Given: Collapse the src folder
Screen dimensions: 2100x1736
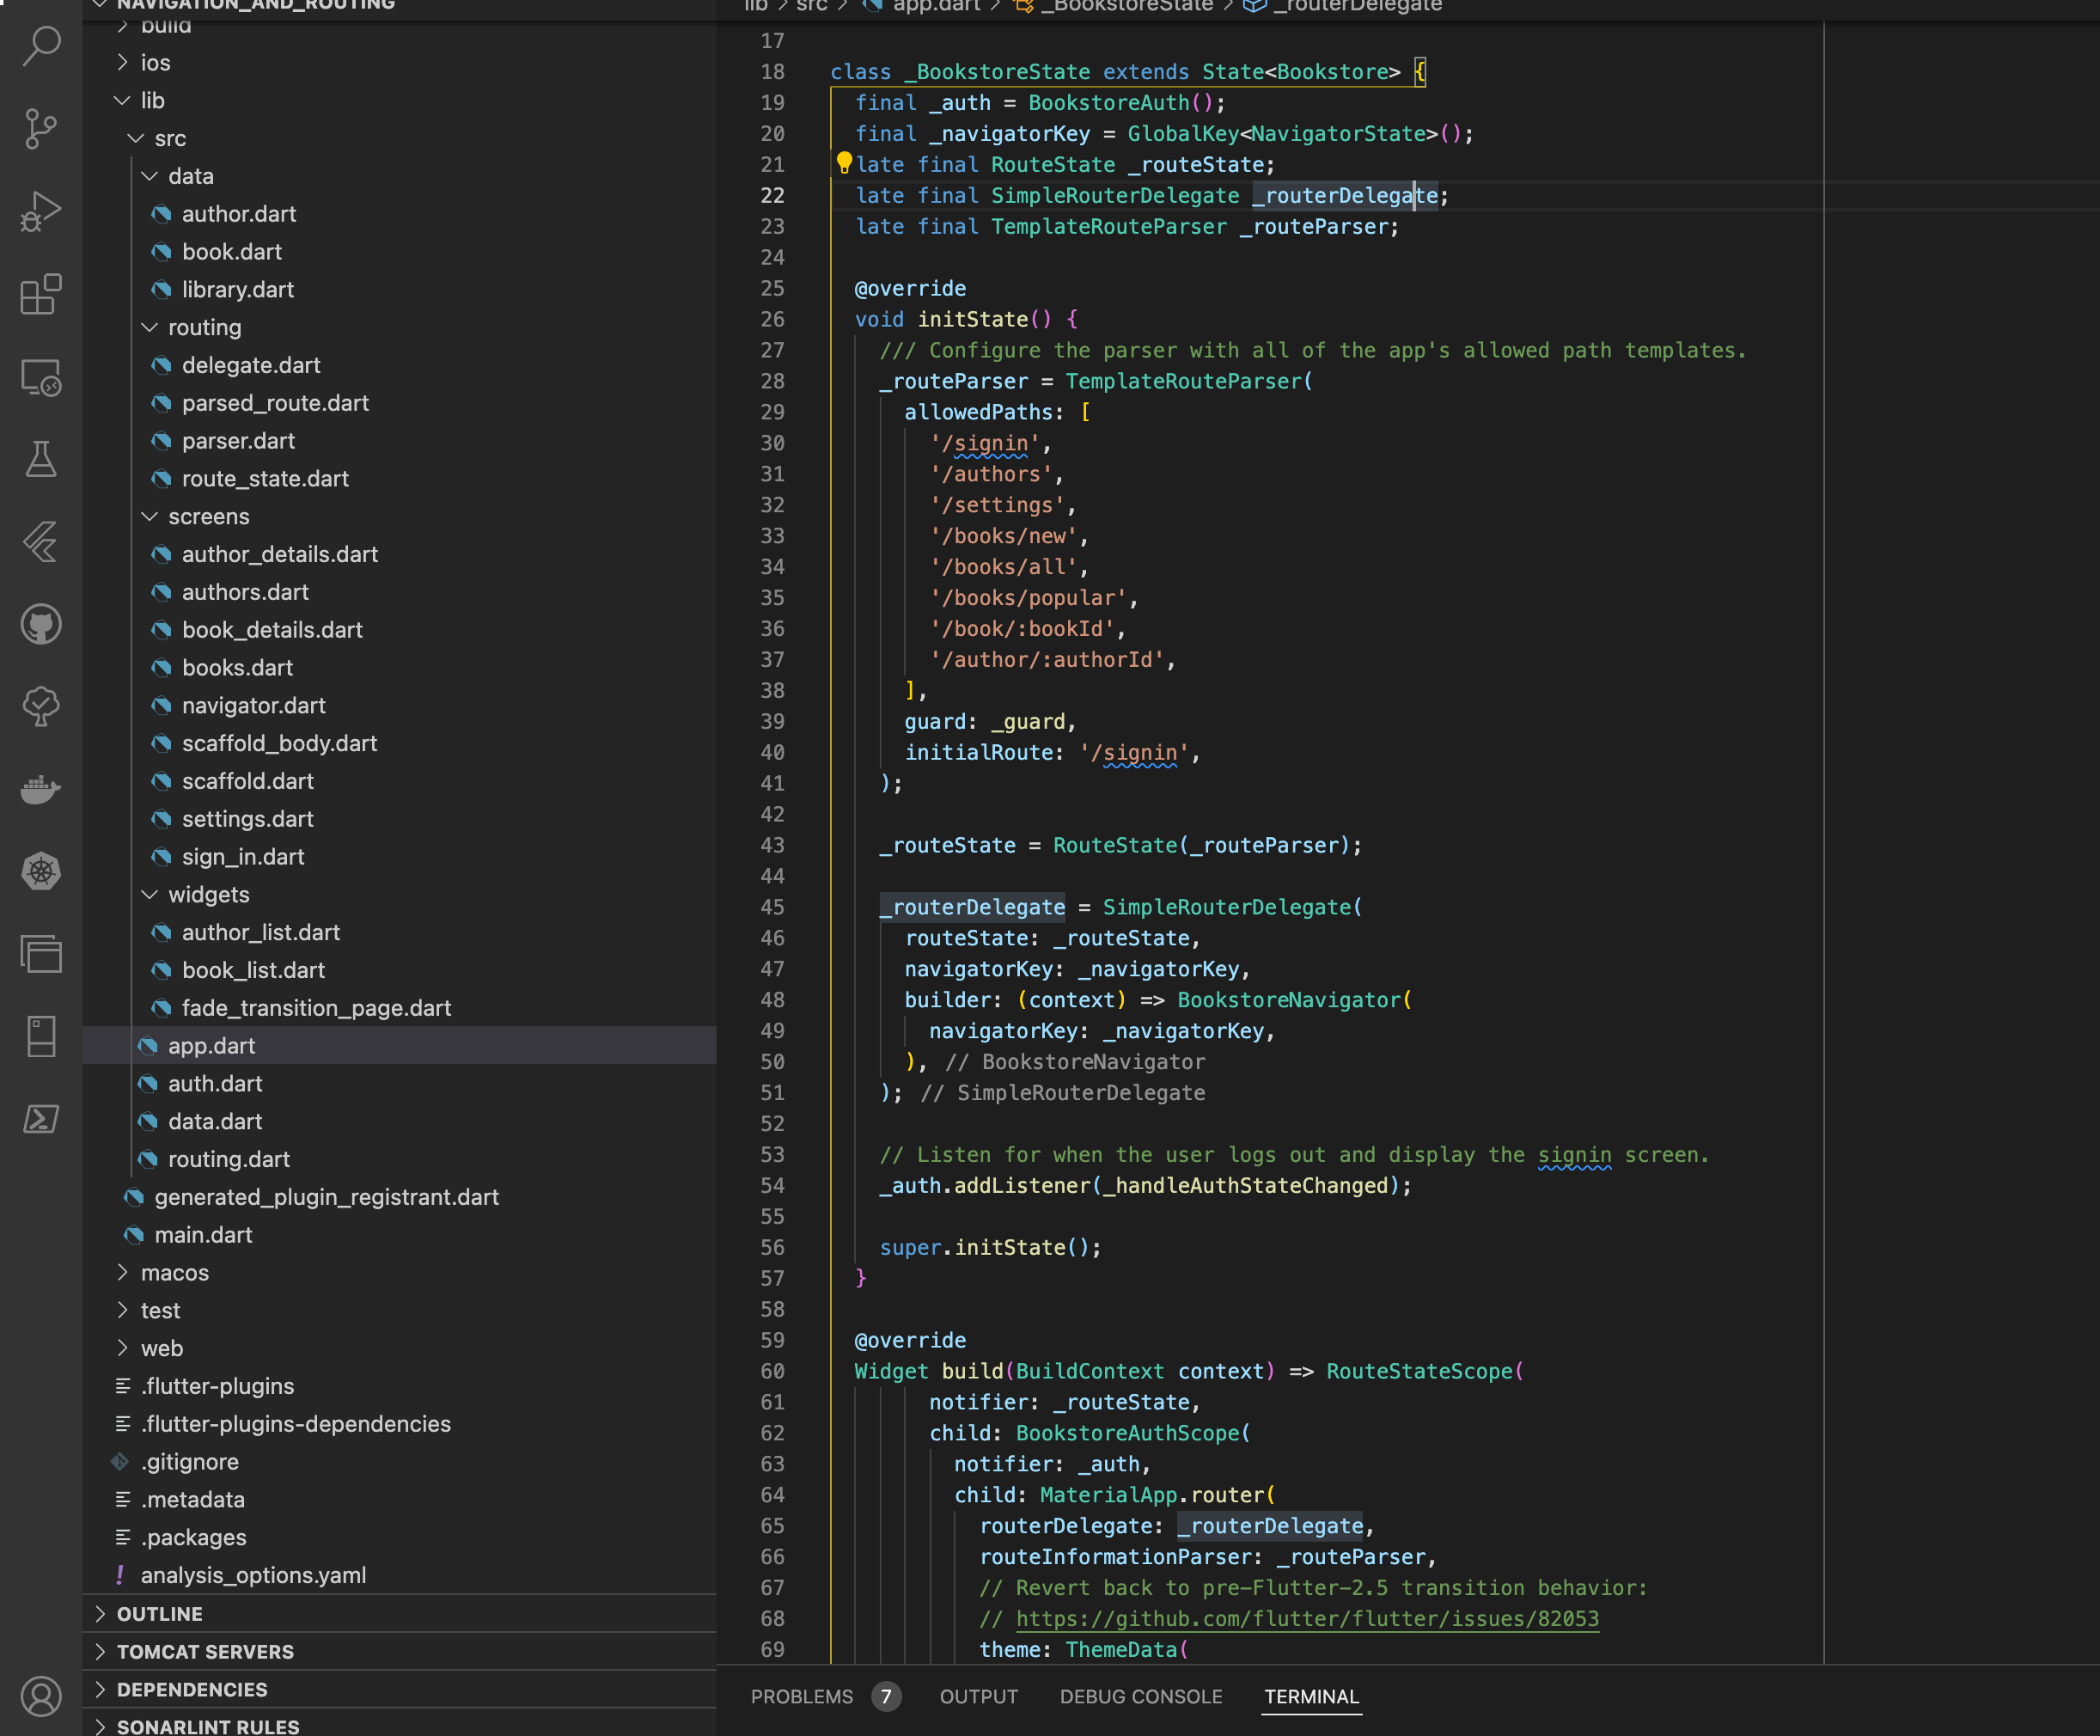Looking at the screenshot, I should 136,138.
